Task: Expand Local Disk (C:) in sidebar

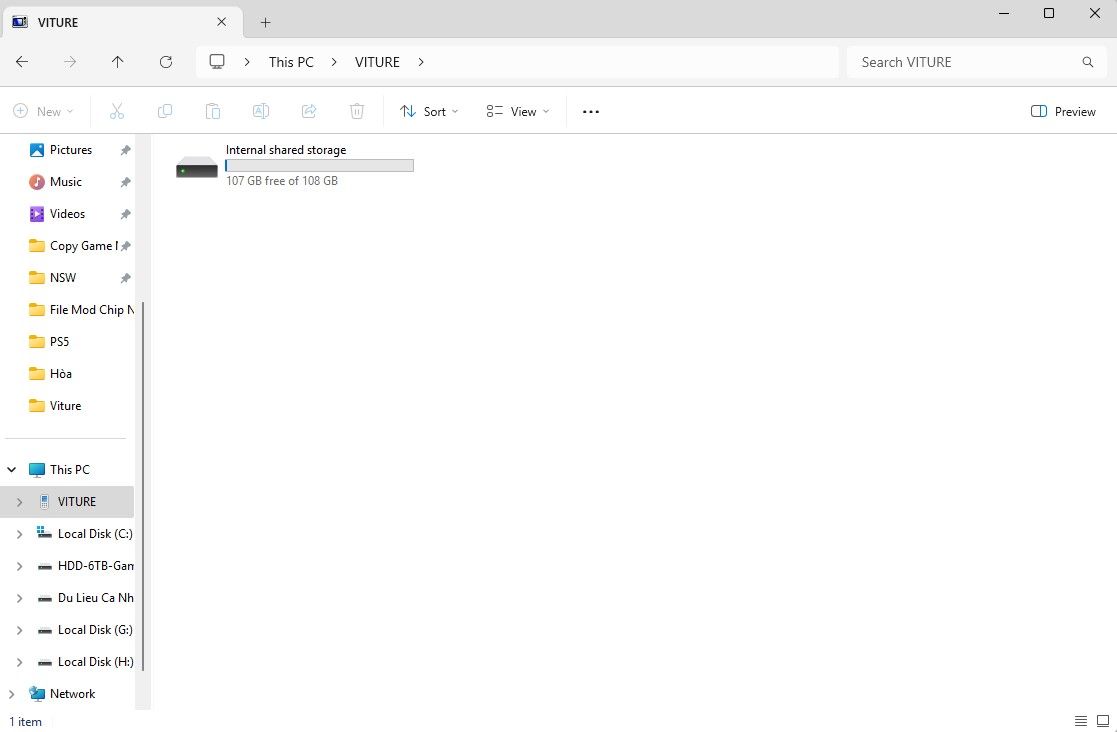Action: [19, 533]
